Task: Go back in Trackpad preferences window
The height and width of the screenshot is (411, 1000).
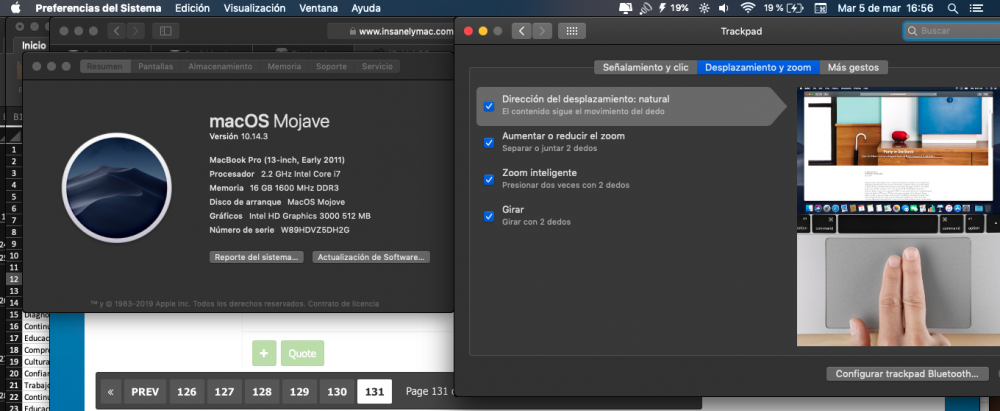Action: point(521,31)
